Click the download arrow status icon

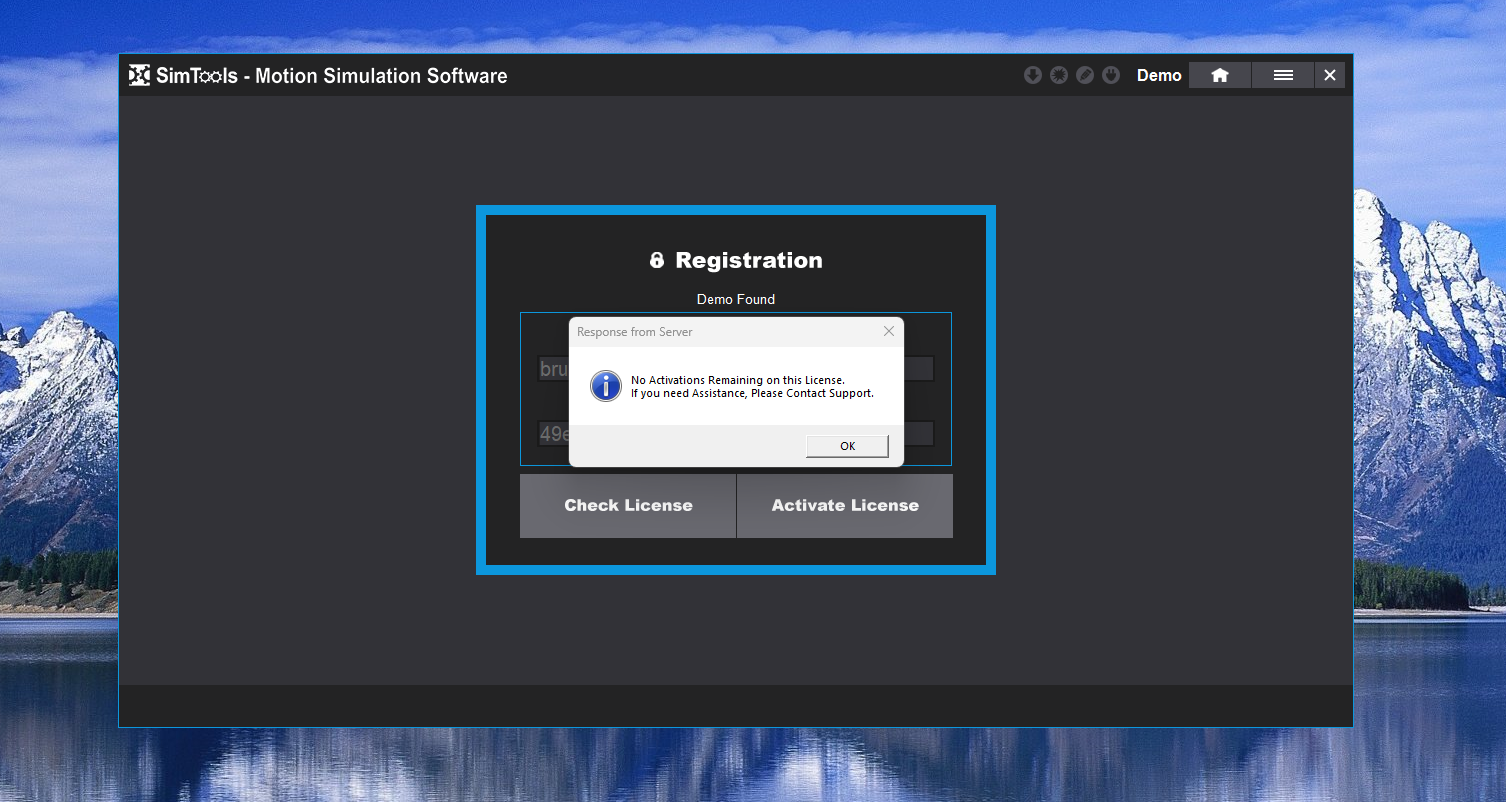pyautogui.click(x=1033, y=75)
